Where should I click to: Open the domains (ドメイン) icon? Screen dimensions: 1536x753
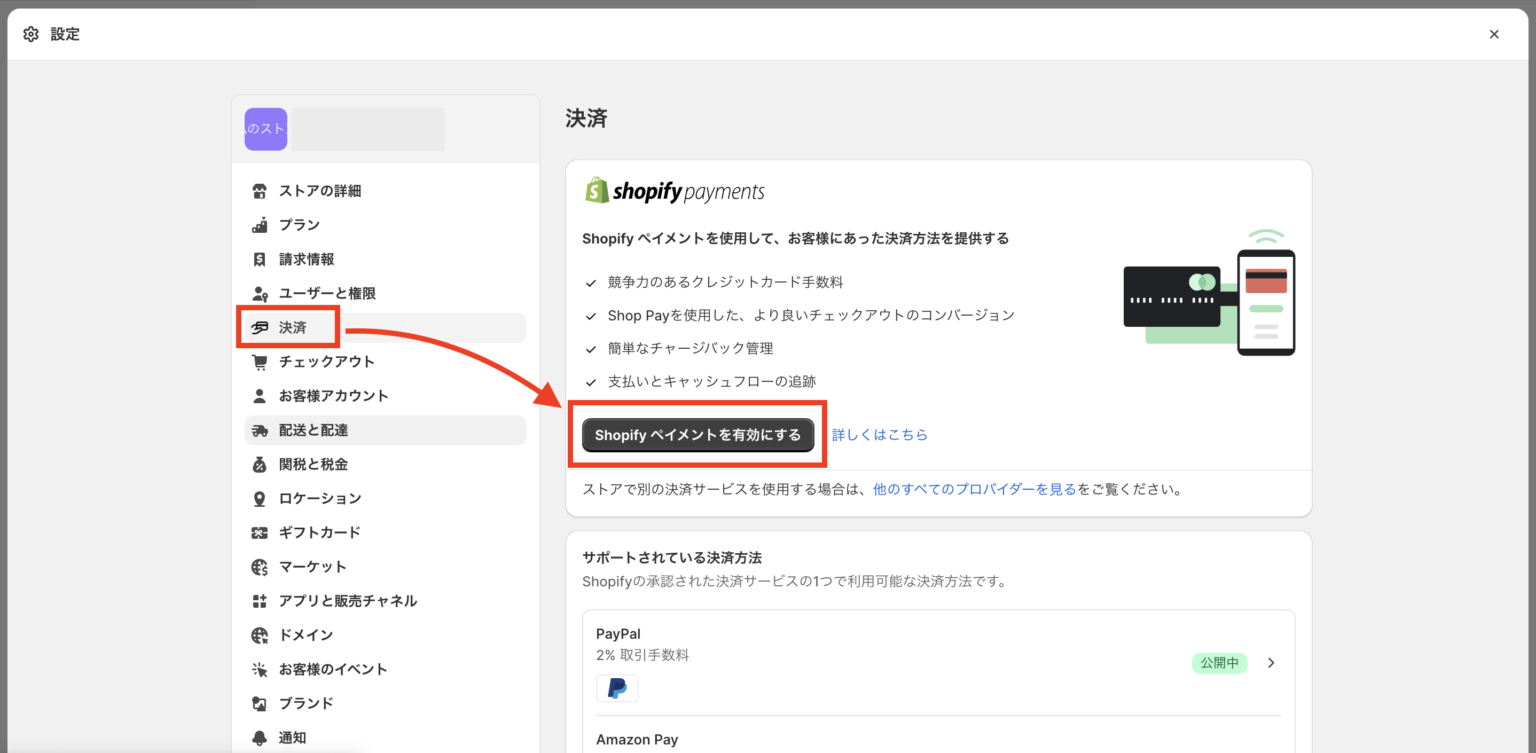click(x=258, y=634)
